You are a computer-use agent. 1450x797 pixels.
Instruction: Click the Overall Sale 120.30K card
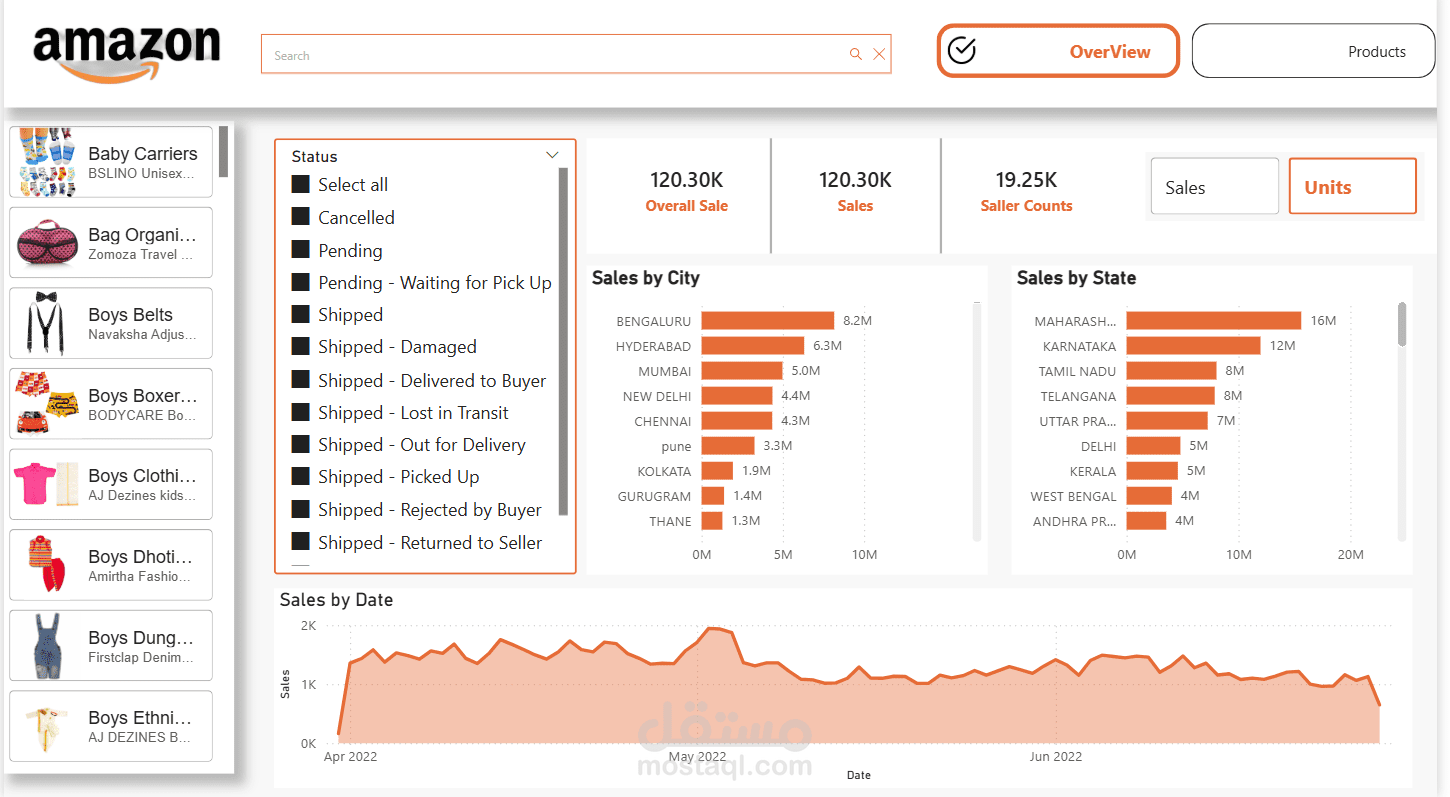pos(686,192)
